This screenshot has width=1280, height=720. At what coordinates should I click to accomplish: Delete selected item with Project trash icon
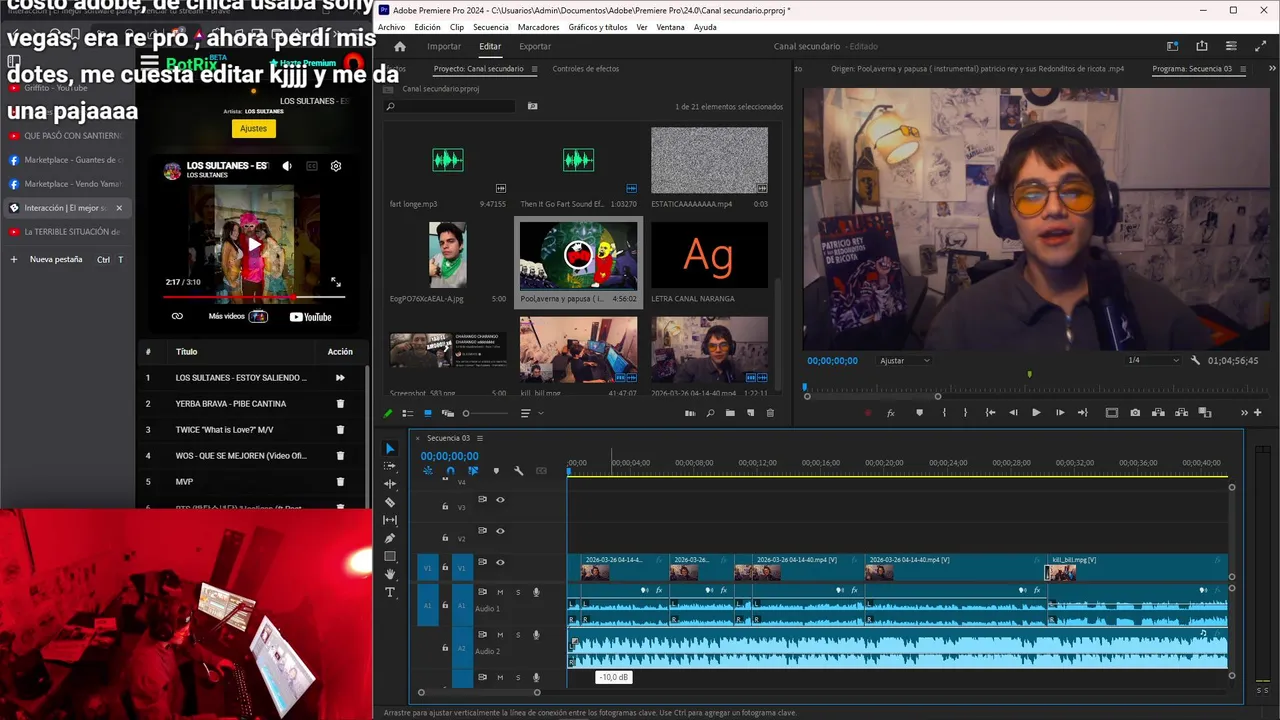(x=770, y=413)
